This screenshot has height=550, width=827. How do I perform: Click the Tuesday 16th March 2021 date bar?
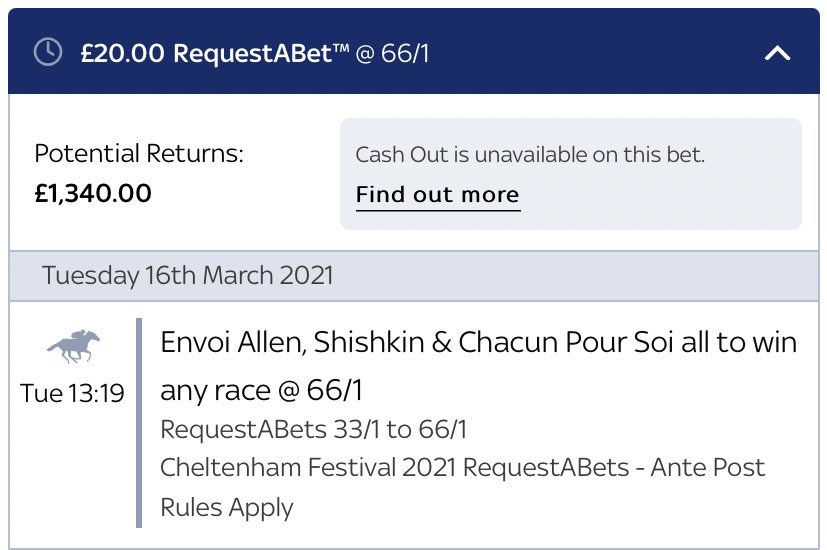coord(187,275)
